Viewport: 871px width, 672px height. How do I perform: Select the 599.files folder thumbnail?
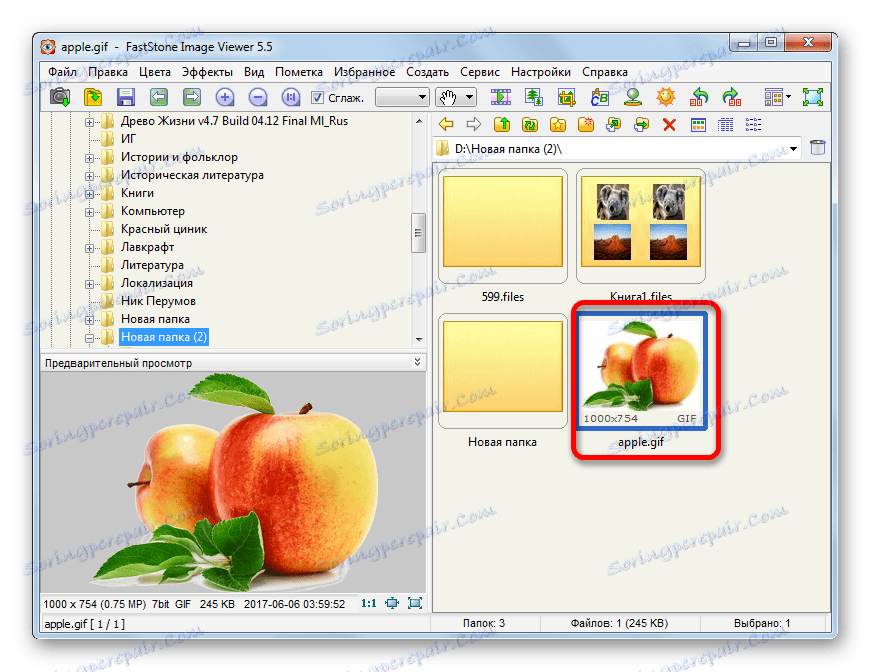[x=503, y=227]
